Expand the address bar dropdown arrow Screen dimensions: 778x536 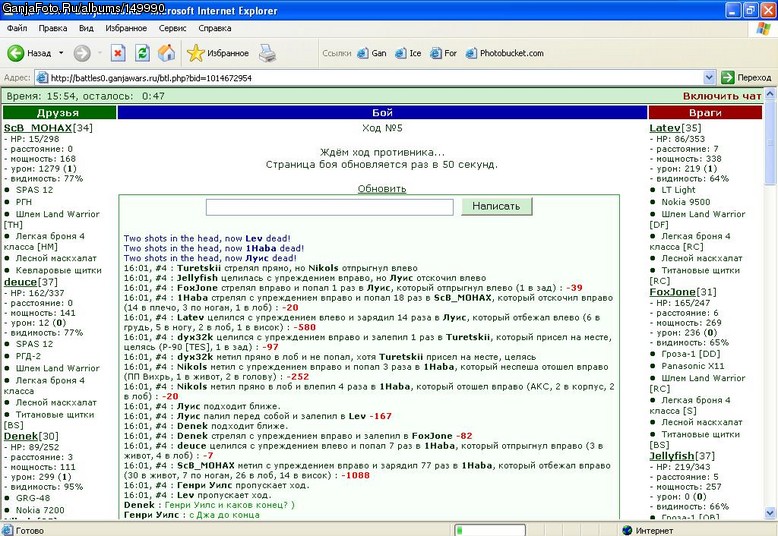(x=709, y=77)
